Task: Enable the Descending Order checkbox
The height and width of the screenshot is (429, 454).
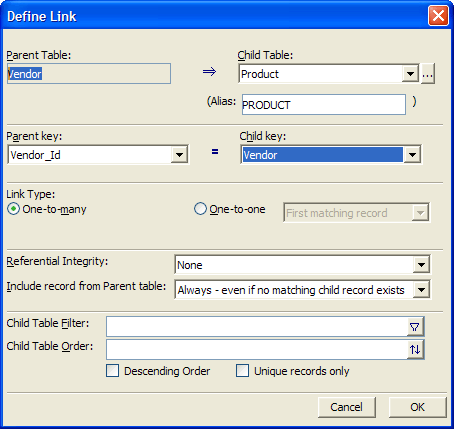Action: point(113,371)
